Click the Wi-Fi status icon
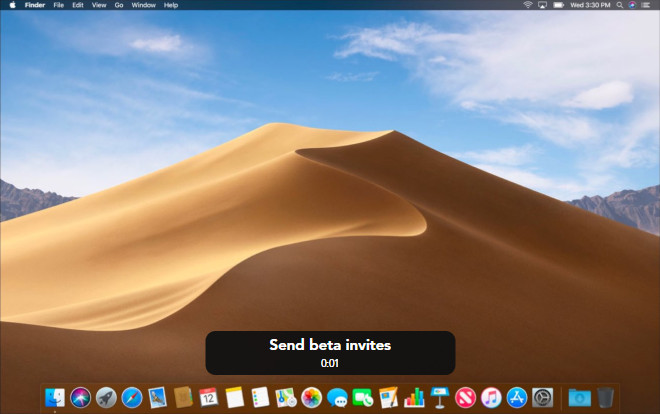Viewport: 660px width, 414px height. click(527, 5)
